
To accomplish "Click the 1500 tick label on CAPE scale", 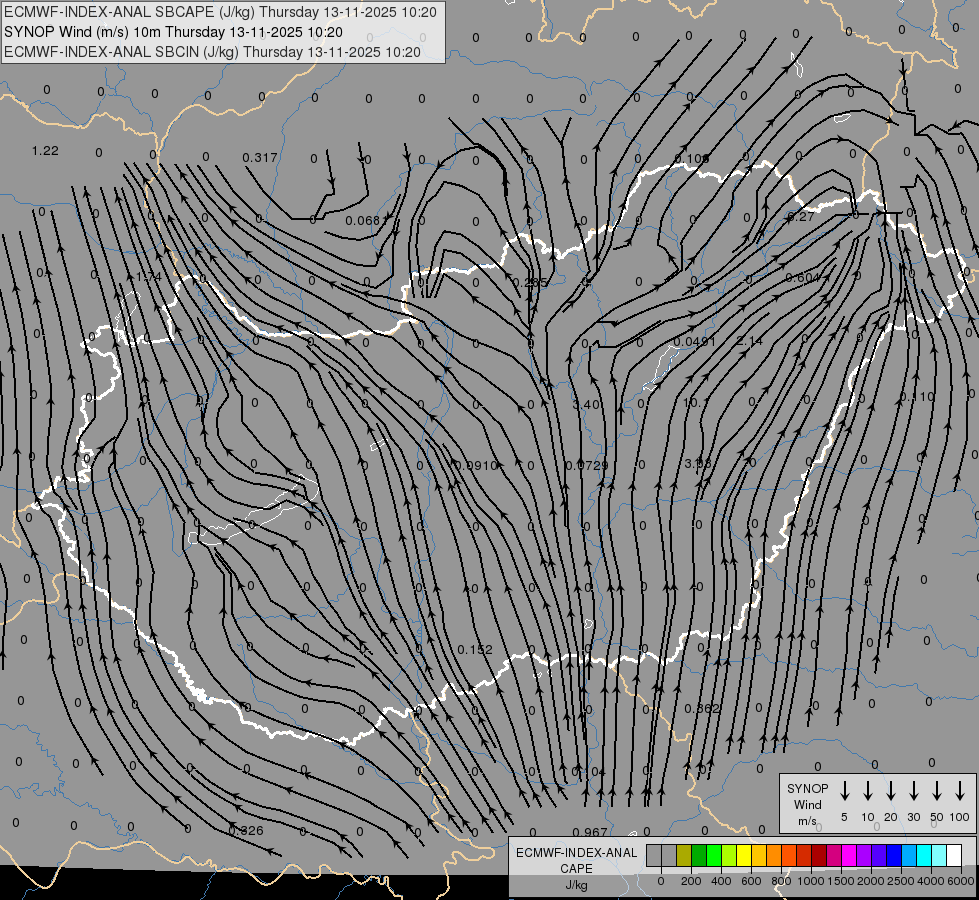I will [x=840, y=881].
